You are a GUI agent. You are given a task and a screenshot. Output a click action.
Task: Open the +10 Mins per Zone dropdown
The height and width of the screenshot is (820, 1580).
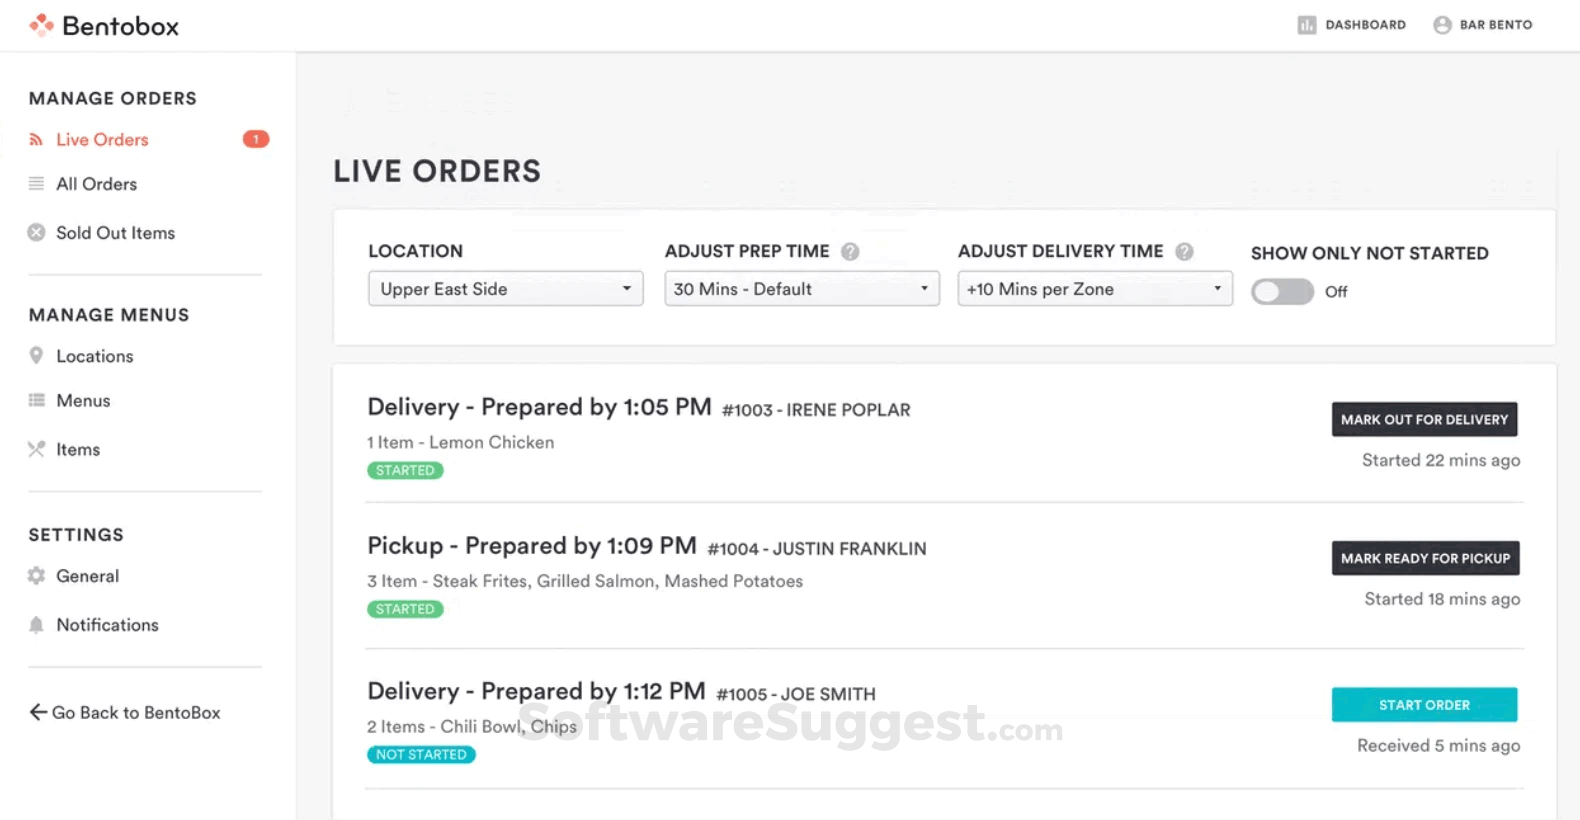pos(1094,289)
